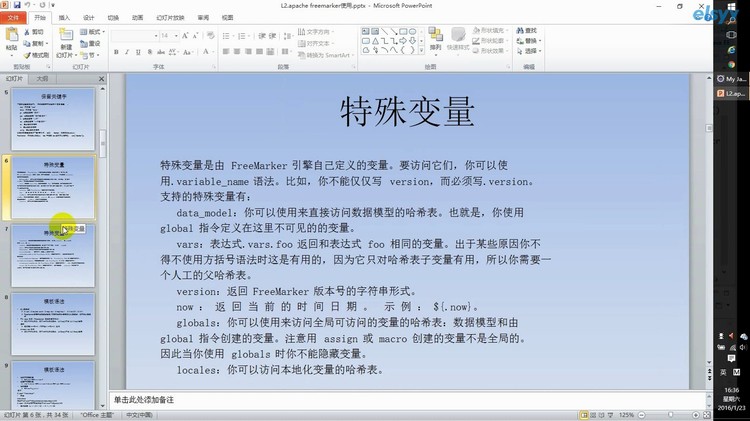750x421 pixels.
Task: Open the Windows Start button
Action: click(731, 7)
